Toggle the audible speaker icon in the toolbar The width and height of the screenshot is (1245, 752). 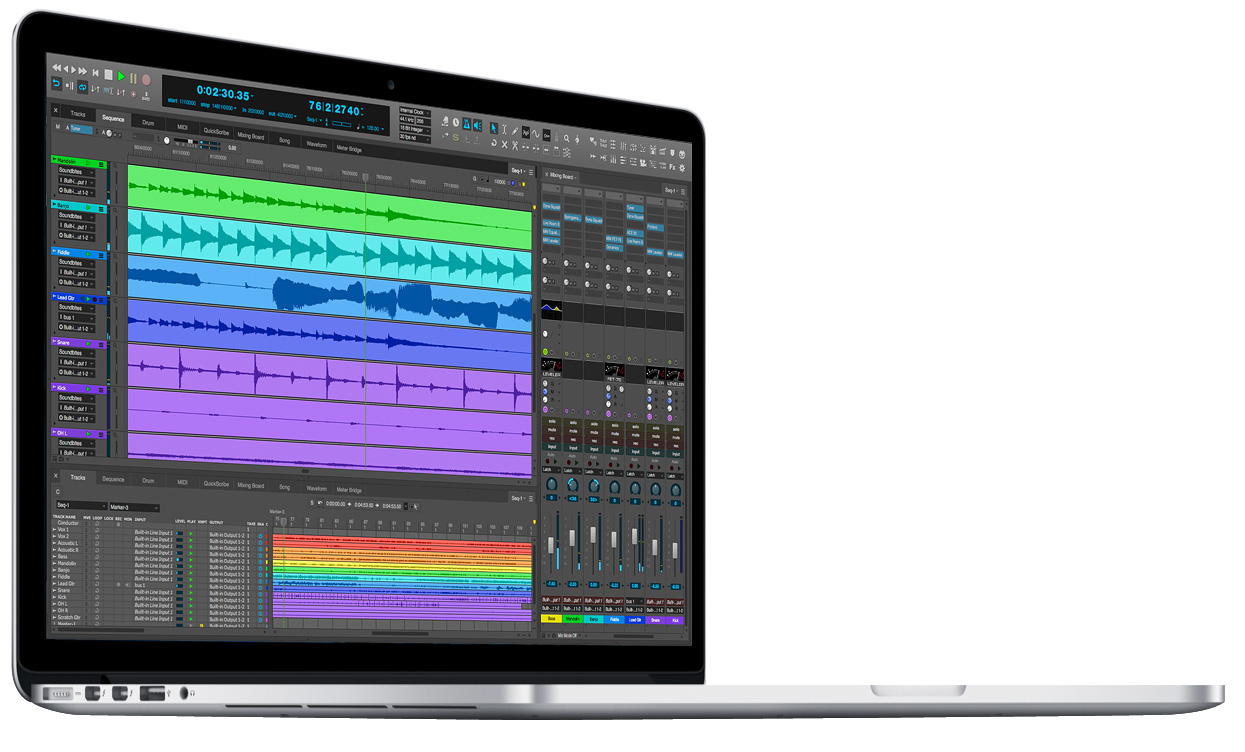pyautogui.click(x=477, y=125)
